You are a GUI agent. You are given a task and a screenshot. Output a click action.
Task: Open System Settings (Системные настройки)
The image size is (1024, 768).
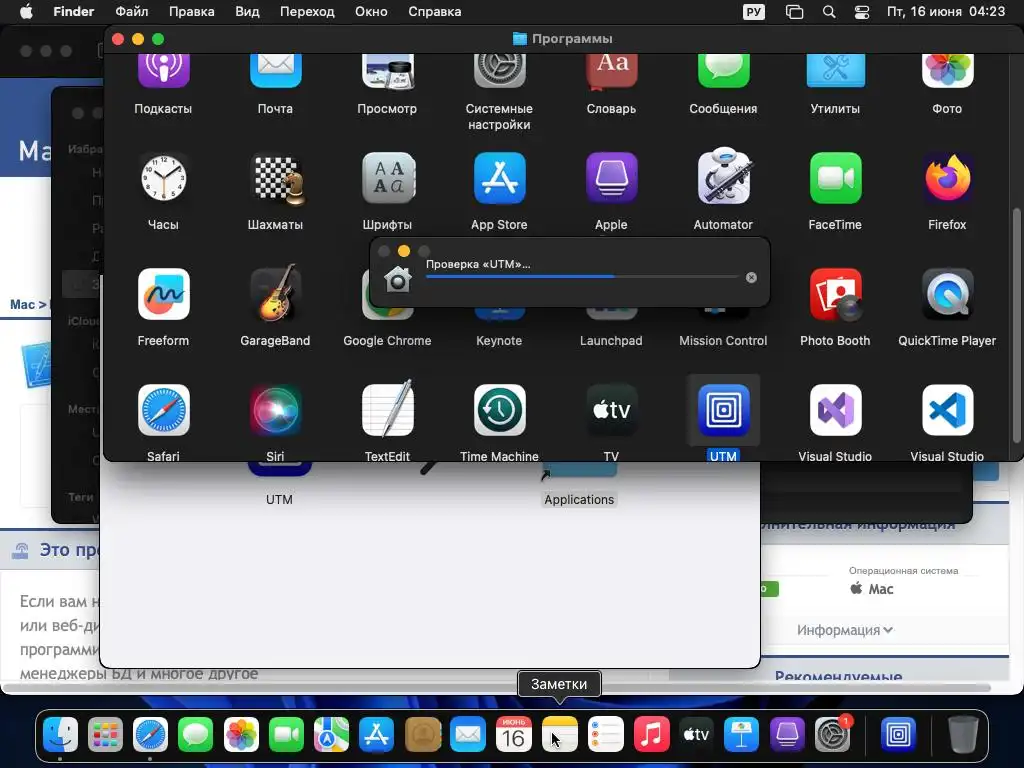click(500, 71)
